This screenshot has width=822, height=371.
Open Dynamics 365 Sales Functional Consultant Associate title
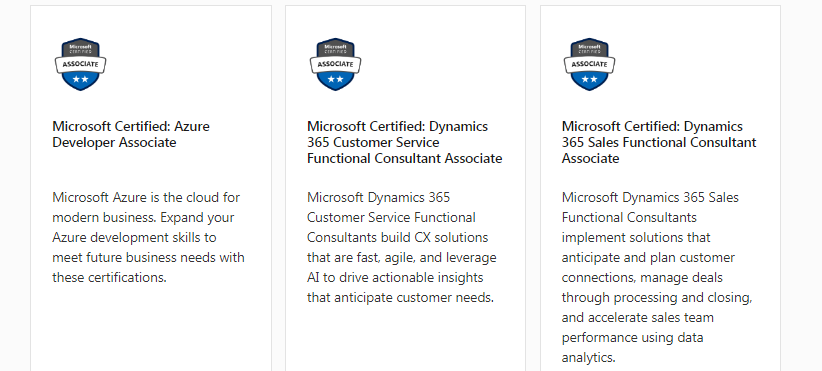[x=659, y=142]
